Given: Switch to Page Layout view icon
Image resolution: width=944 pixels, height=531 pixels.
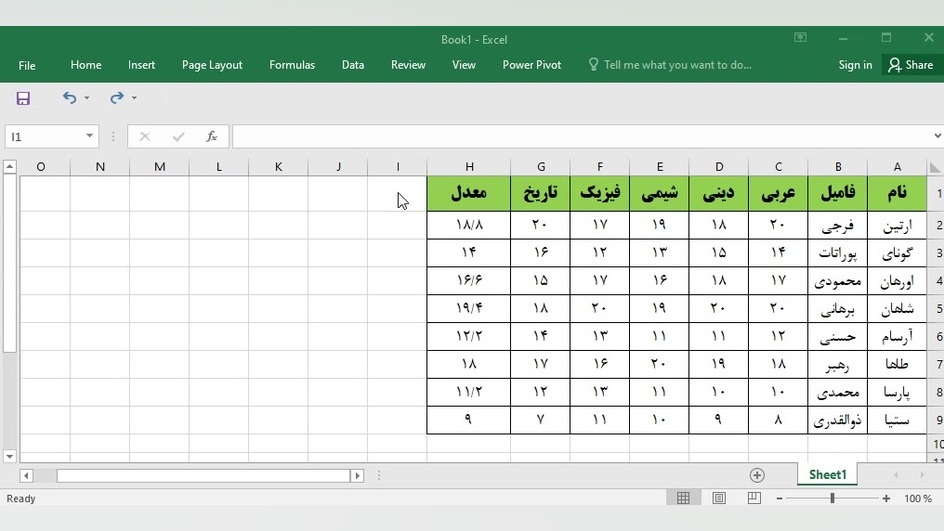Looking at the screenshot, I should coord(719,498).
